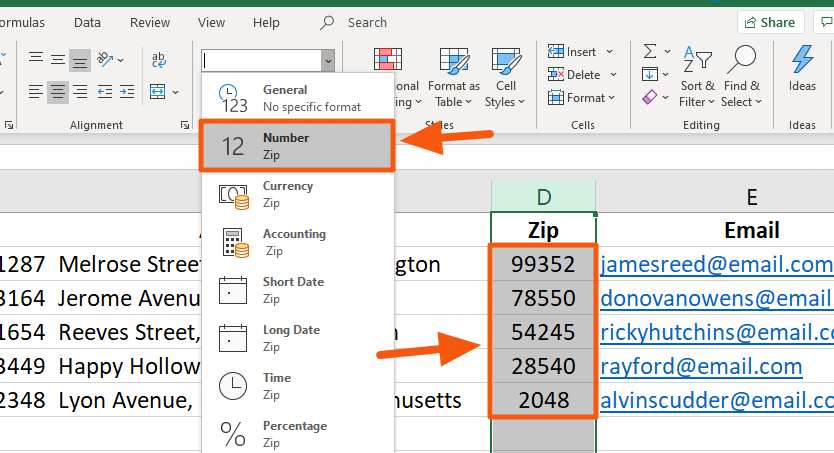Open the Help ribbon tab
Viewport: 834px width, 453px height.
point(266,22)
